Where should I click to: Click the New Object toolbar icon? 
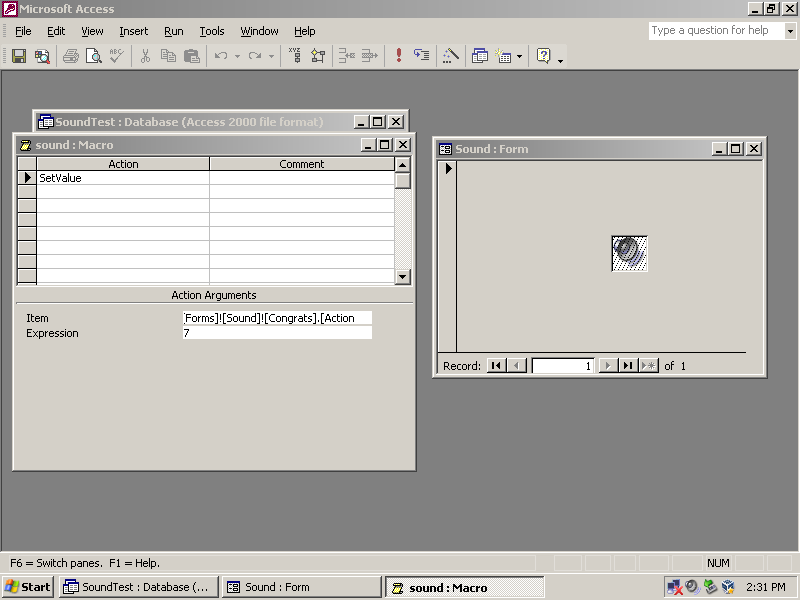(x=504, y=56)
